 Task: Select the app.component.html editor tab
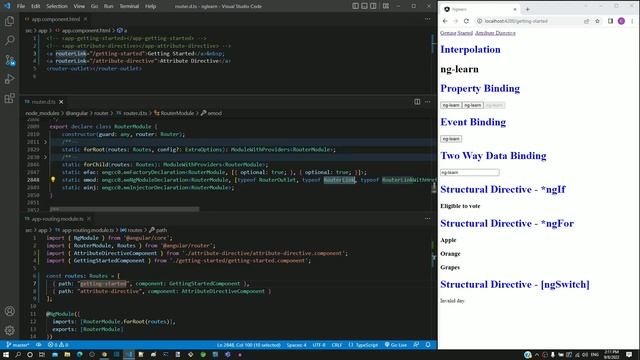[x=56, y=19]
